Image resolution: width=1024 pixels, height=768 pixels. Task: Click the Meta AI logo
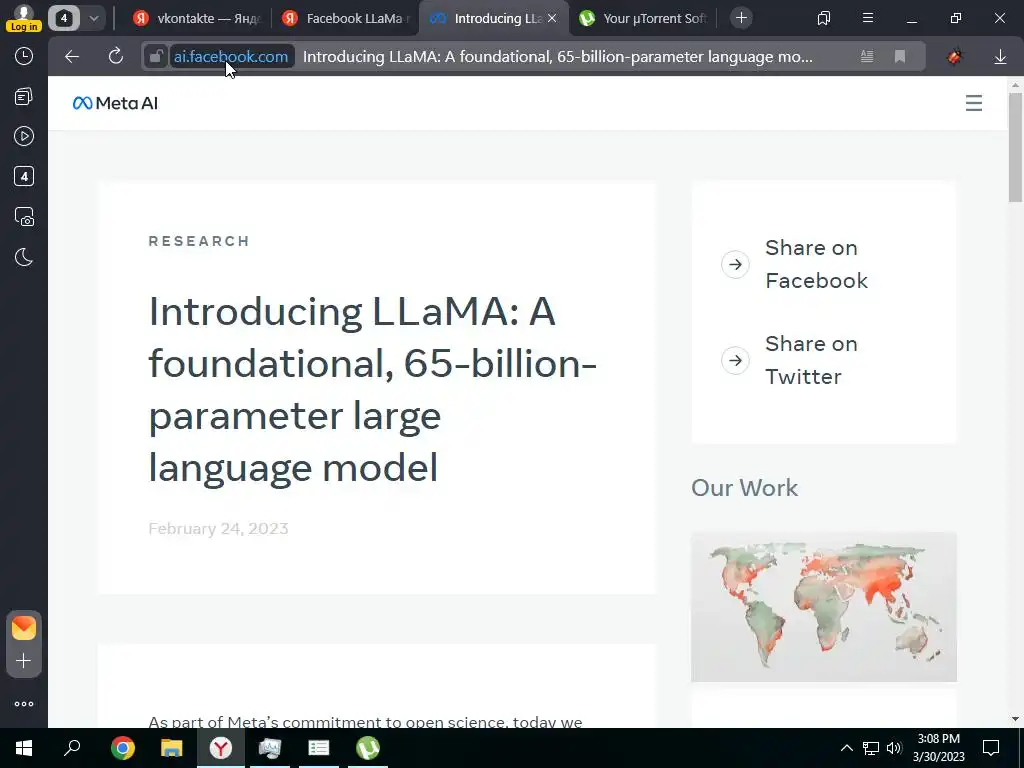click(116, 103)
